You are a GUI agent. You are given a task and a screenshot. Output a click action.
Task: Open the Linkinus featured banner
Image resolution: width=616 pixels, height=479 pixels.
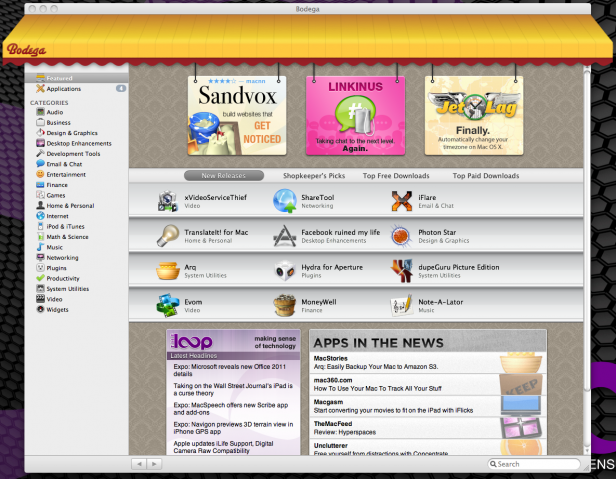pos(355,116)
